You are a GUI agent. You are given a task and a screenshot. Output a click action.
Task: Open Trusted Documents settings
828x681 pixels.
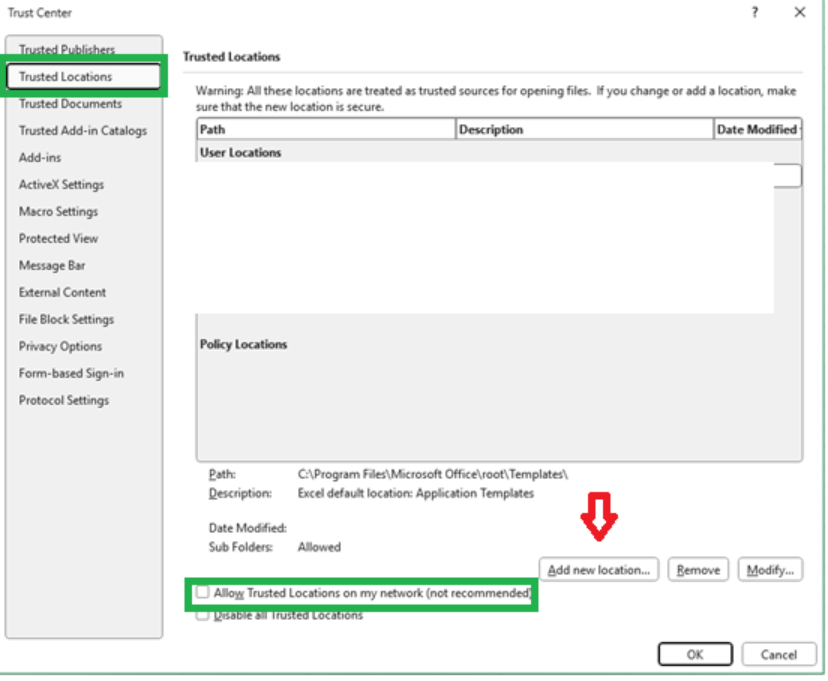click(70, 103)
